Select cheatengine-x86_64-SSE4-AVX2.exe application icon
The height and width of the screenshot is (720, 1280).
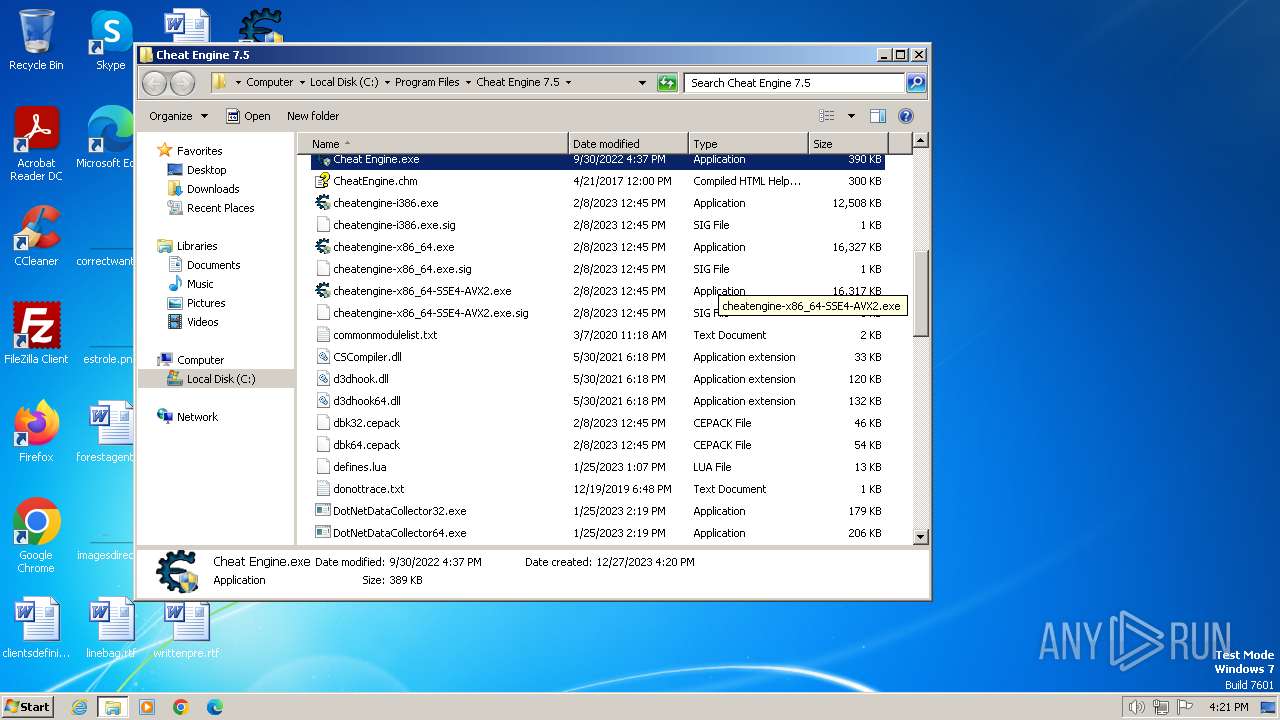tap(322, 291)
